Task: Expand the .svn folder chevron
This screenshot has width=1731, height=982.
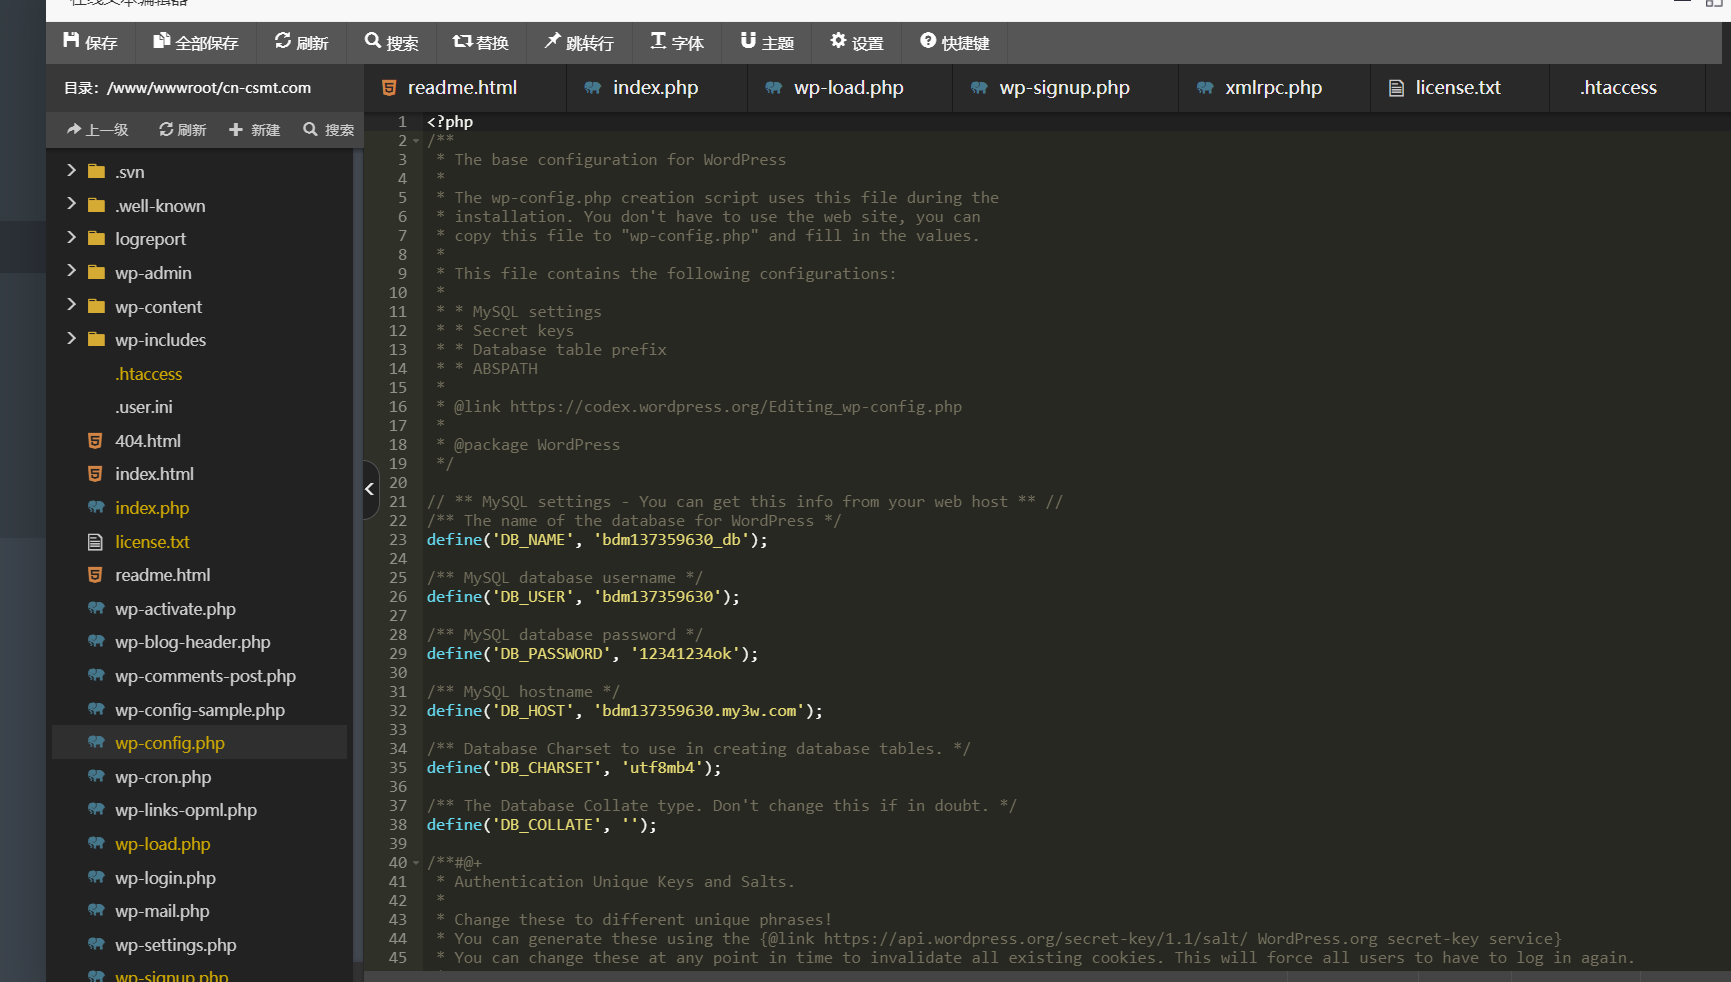Action: coord(71,171)
